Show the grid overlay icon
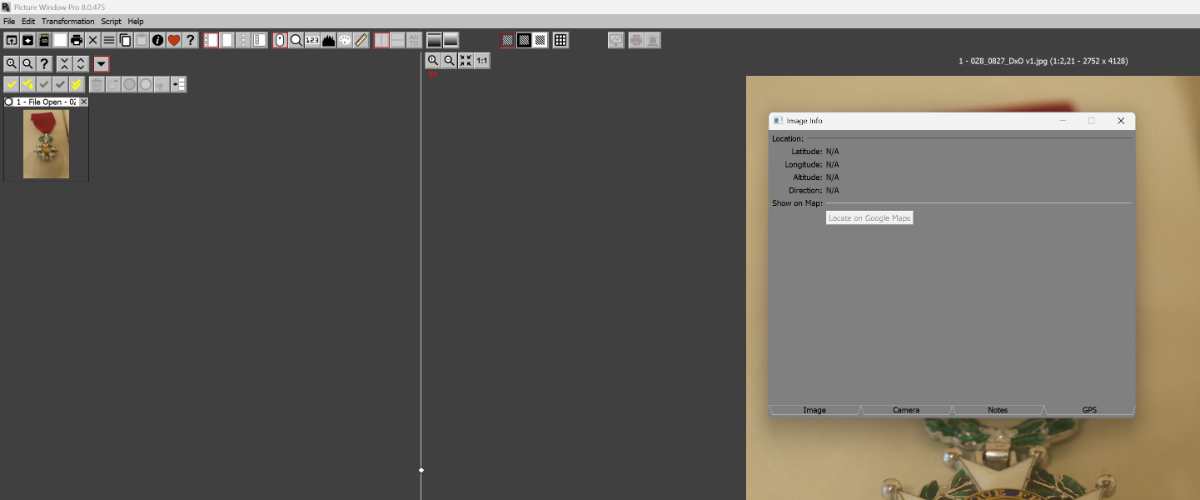 point(561,40)
